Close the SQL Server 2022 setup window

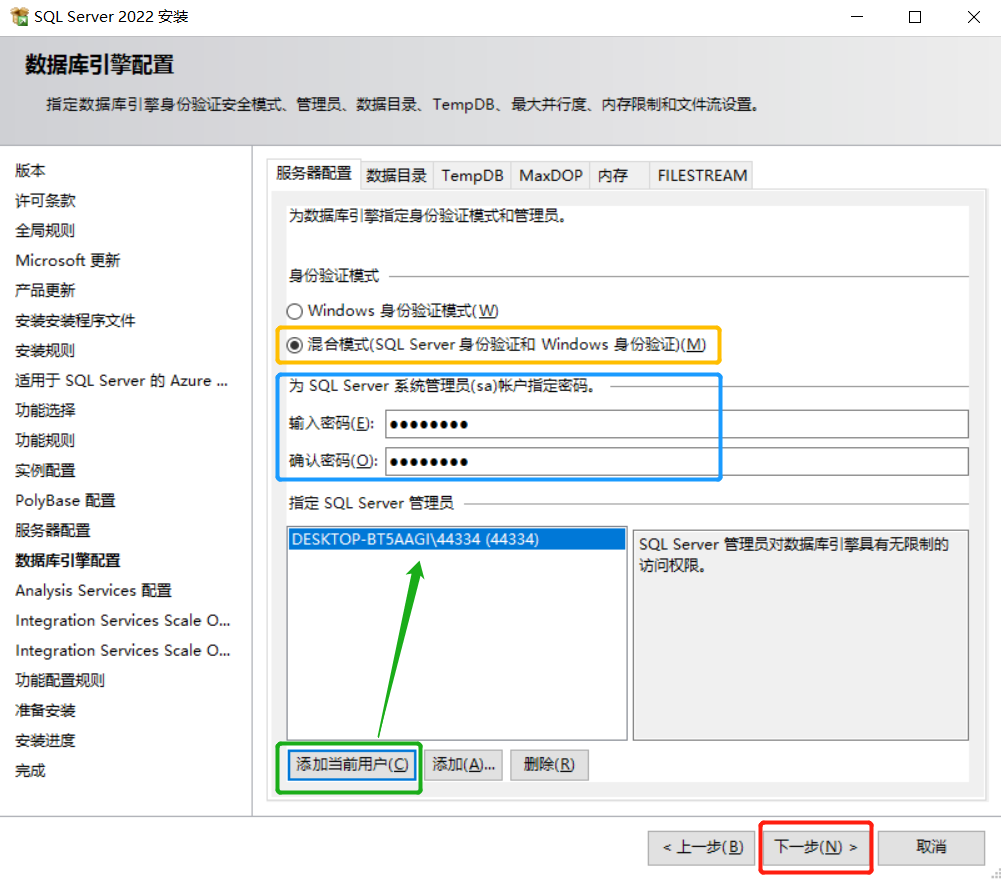coord(974,17)
